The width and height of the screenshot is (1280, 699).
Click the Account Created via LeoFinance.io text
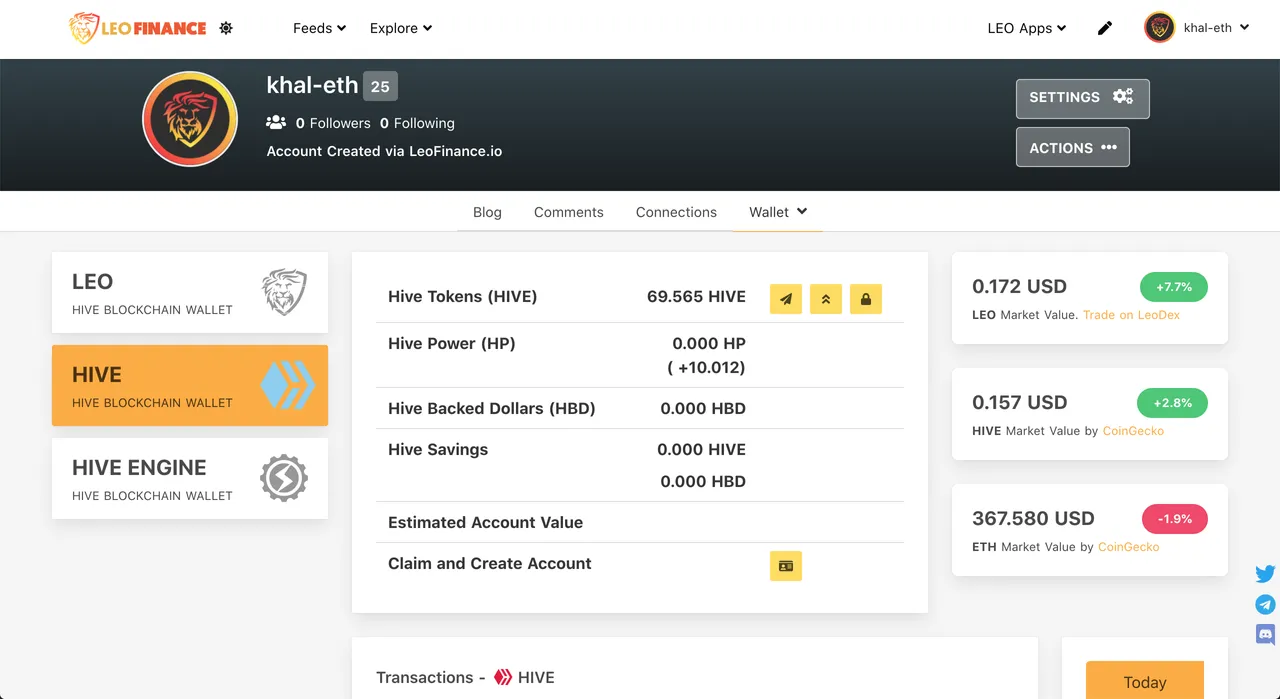pos(384,151)
